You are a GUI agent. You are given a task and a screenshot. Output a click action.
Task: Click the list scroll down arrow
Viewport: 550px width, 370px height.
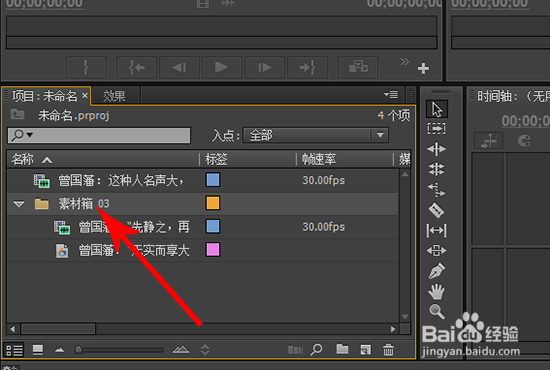tap(405, 317)
